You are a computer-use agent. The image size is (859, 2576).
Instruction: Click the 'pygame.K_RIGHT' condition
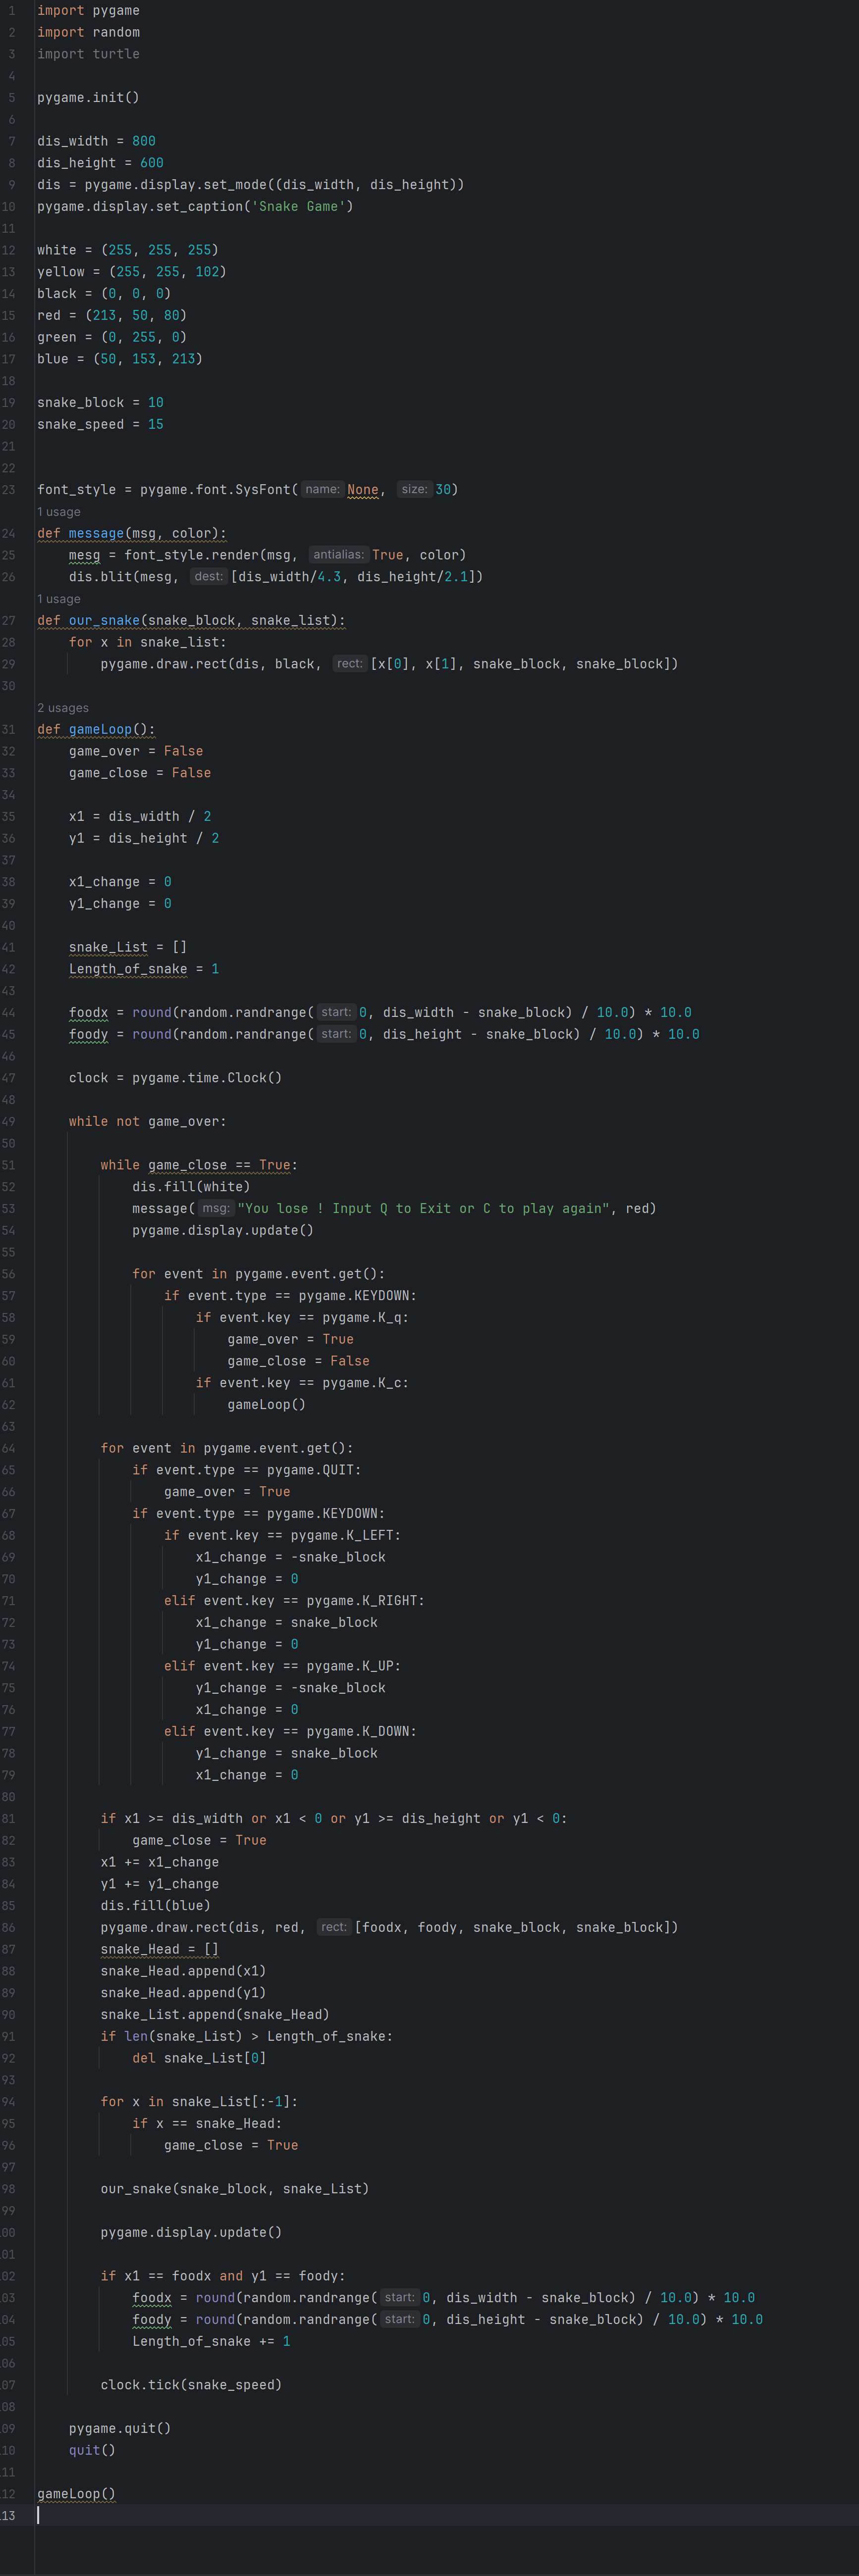tap(361, 1601)
